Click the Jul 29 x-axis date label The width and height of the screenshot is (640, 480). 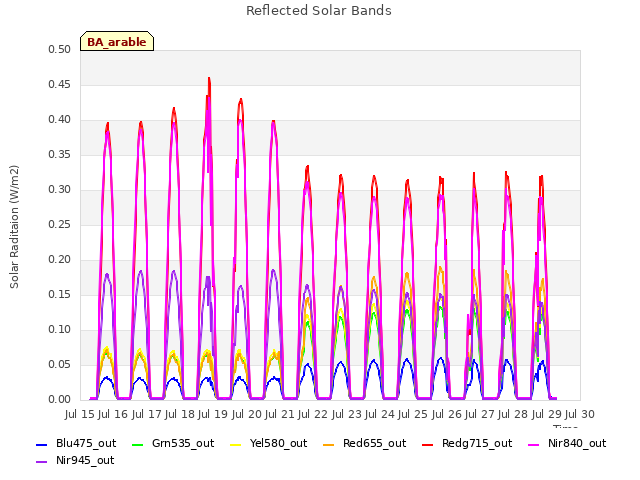pos(547,414)
